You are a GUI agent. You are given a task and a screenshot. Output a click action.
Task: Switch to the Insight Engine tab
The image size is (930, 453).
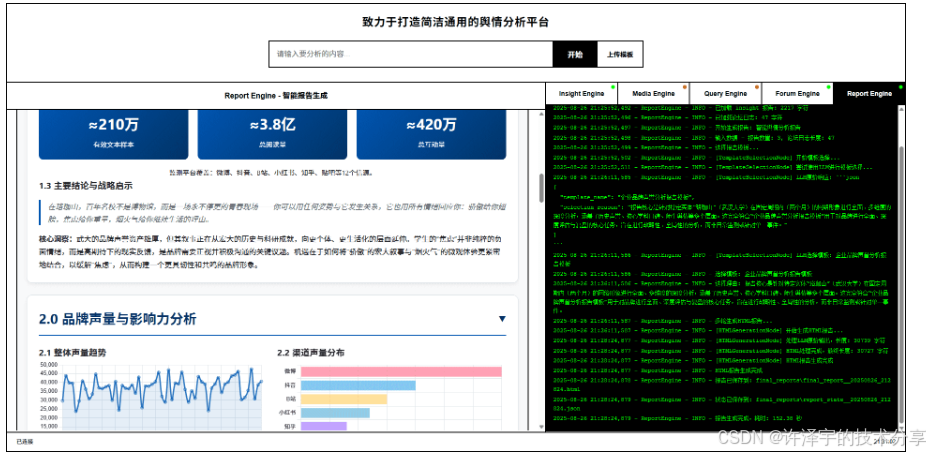click(x=581, y=94)
